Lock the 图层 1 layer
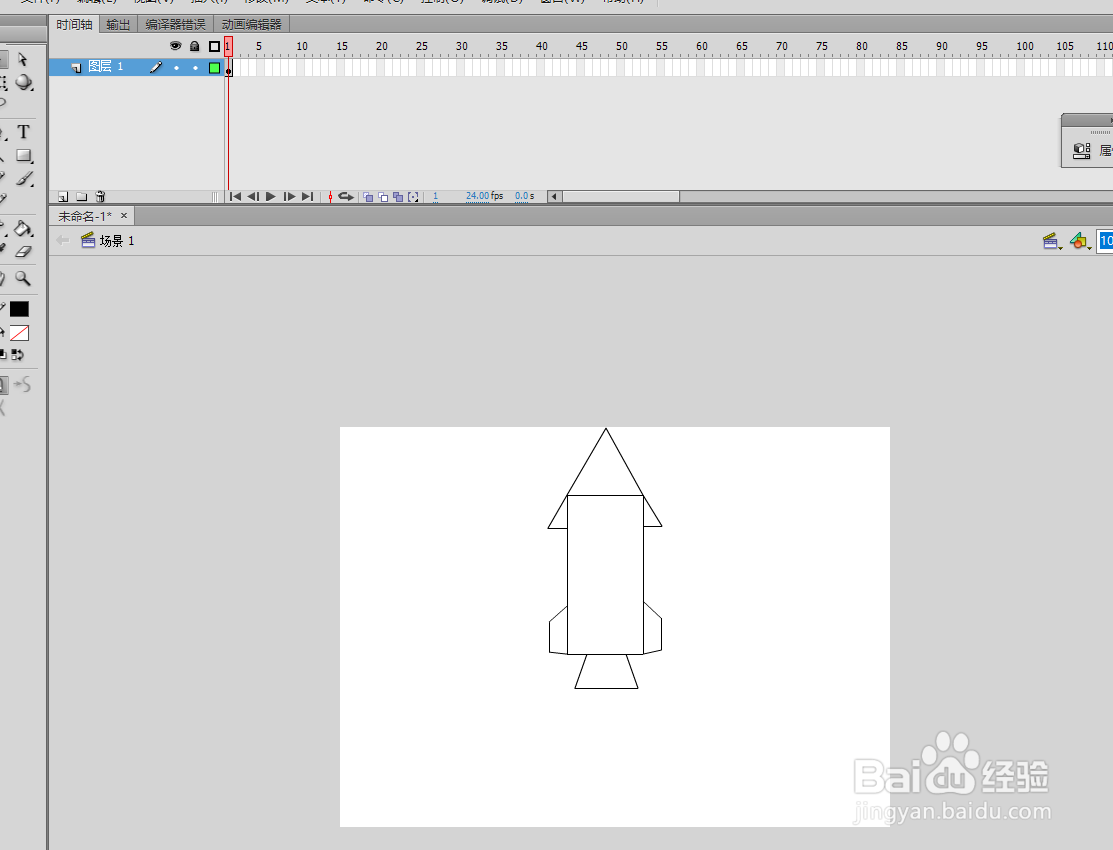 (194, 67)
